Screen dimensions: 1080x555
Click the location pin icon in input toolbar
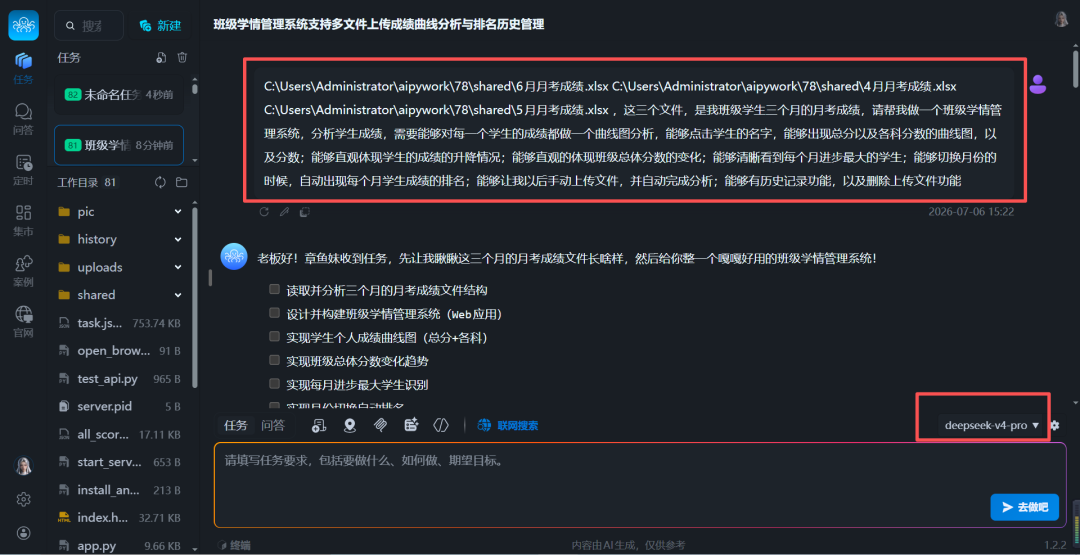click(x=350, y=426)
